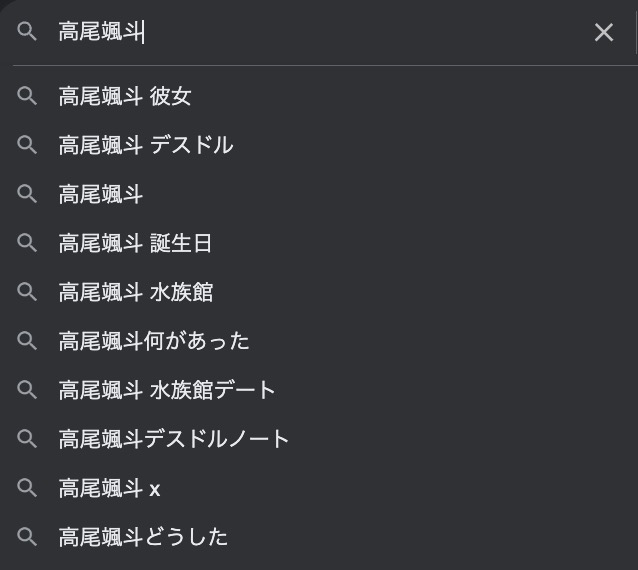Select suggestion 高尾颯斗 デスドル

tap(319, 145)
